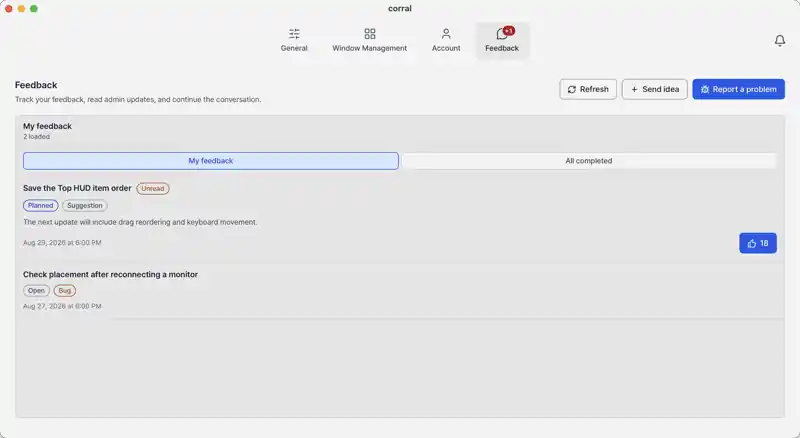The image size is (800, 438).
Task: Click the 2 loaded count text
Action: point(36,137)
